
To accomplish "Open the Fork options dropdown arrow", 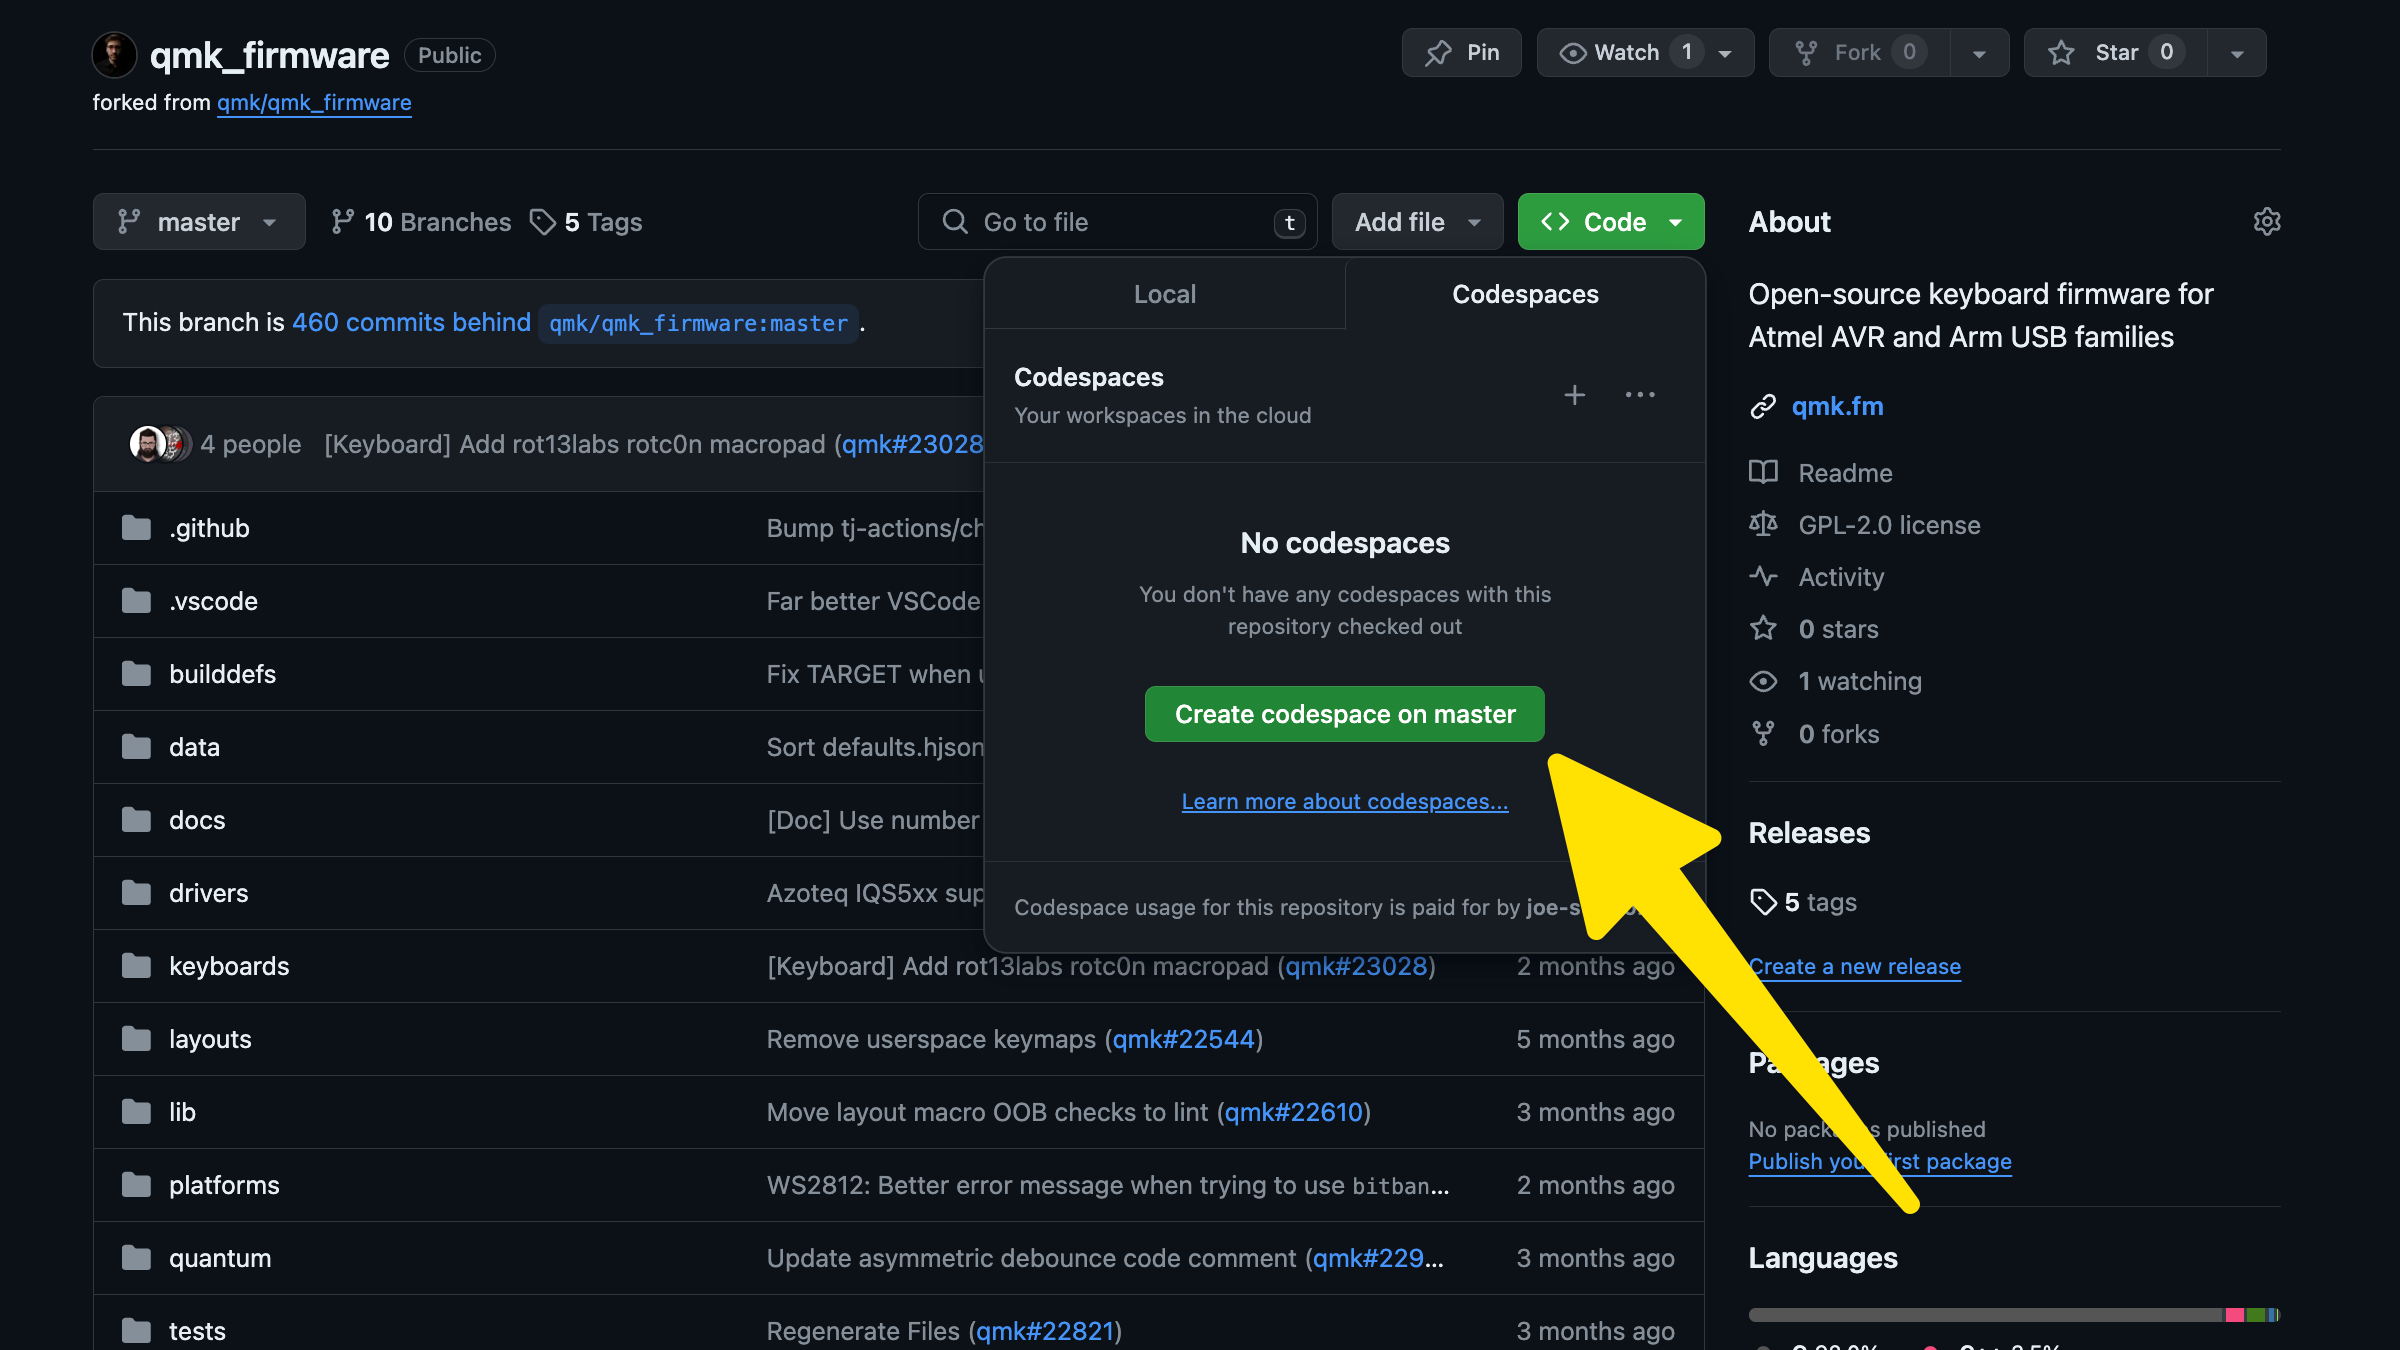I will [x=1979, y=53].
